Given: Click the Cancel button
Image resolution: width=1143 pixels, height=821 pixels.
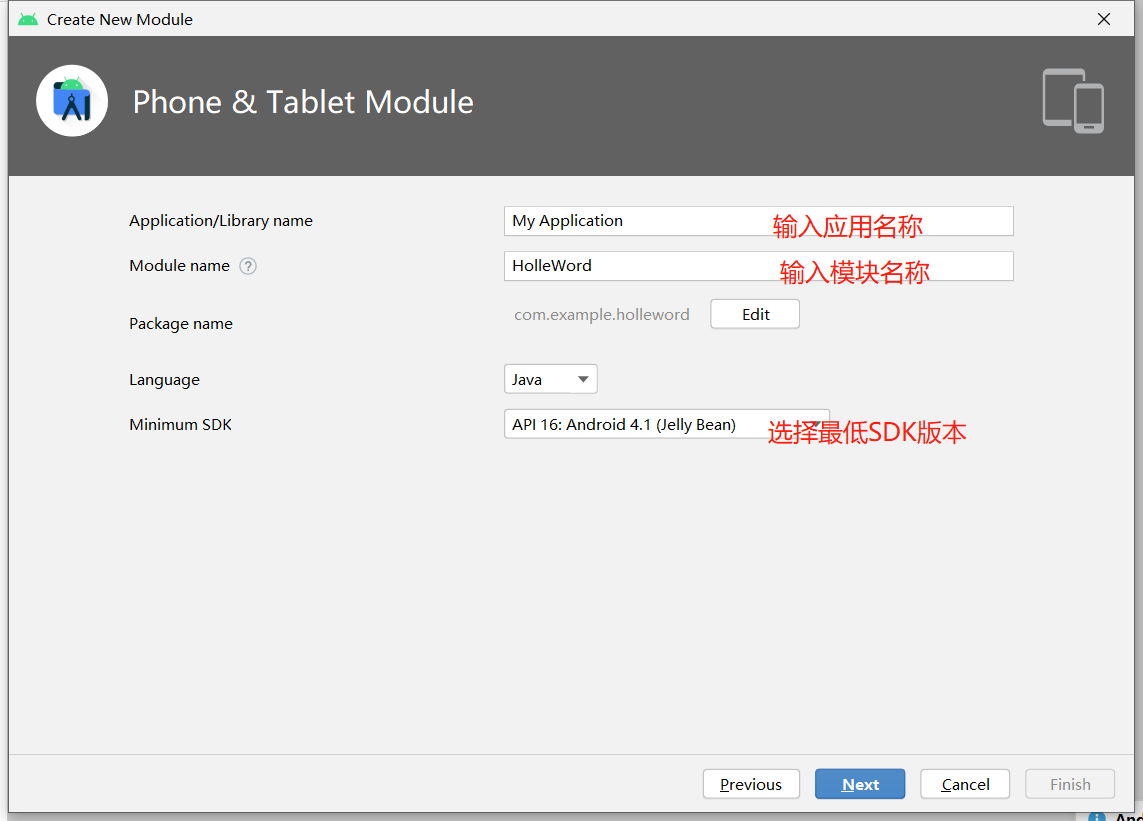Looking at the screenshot, I should tap(965, 784).
